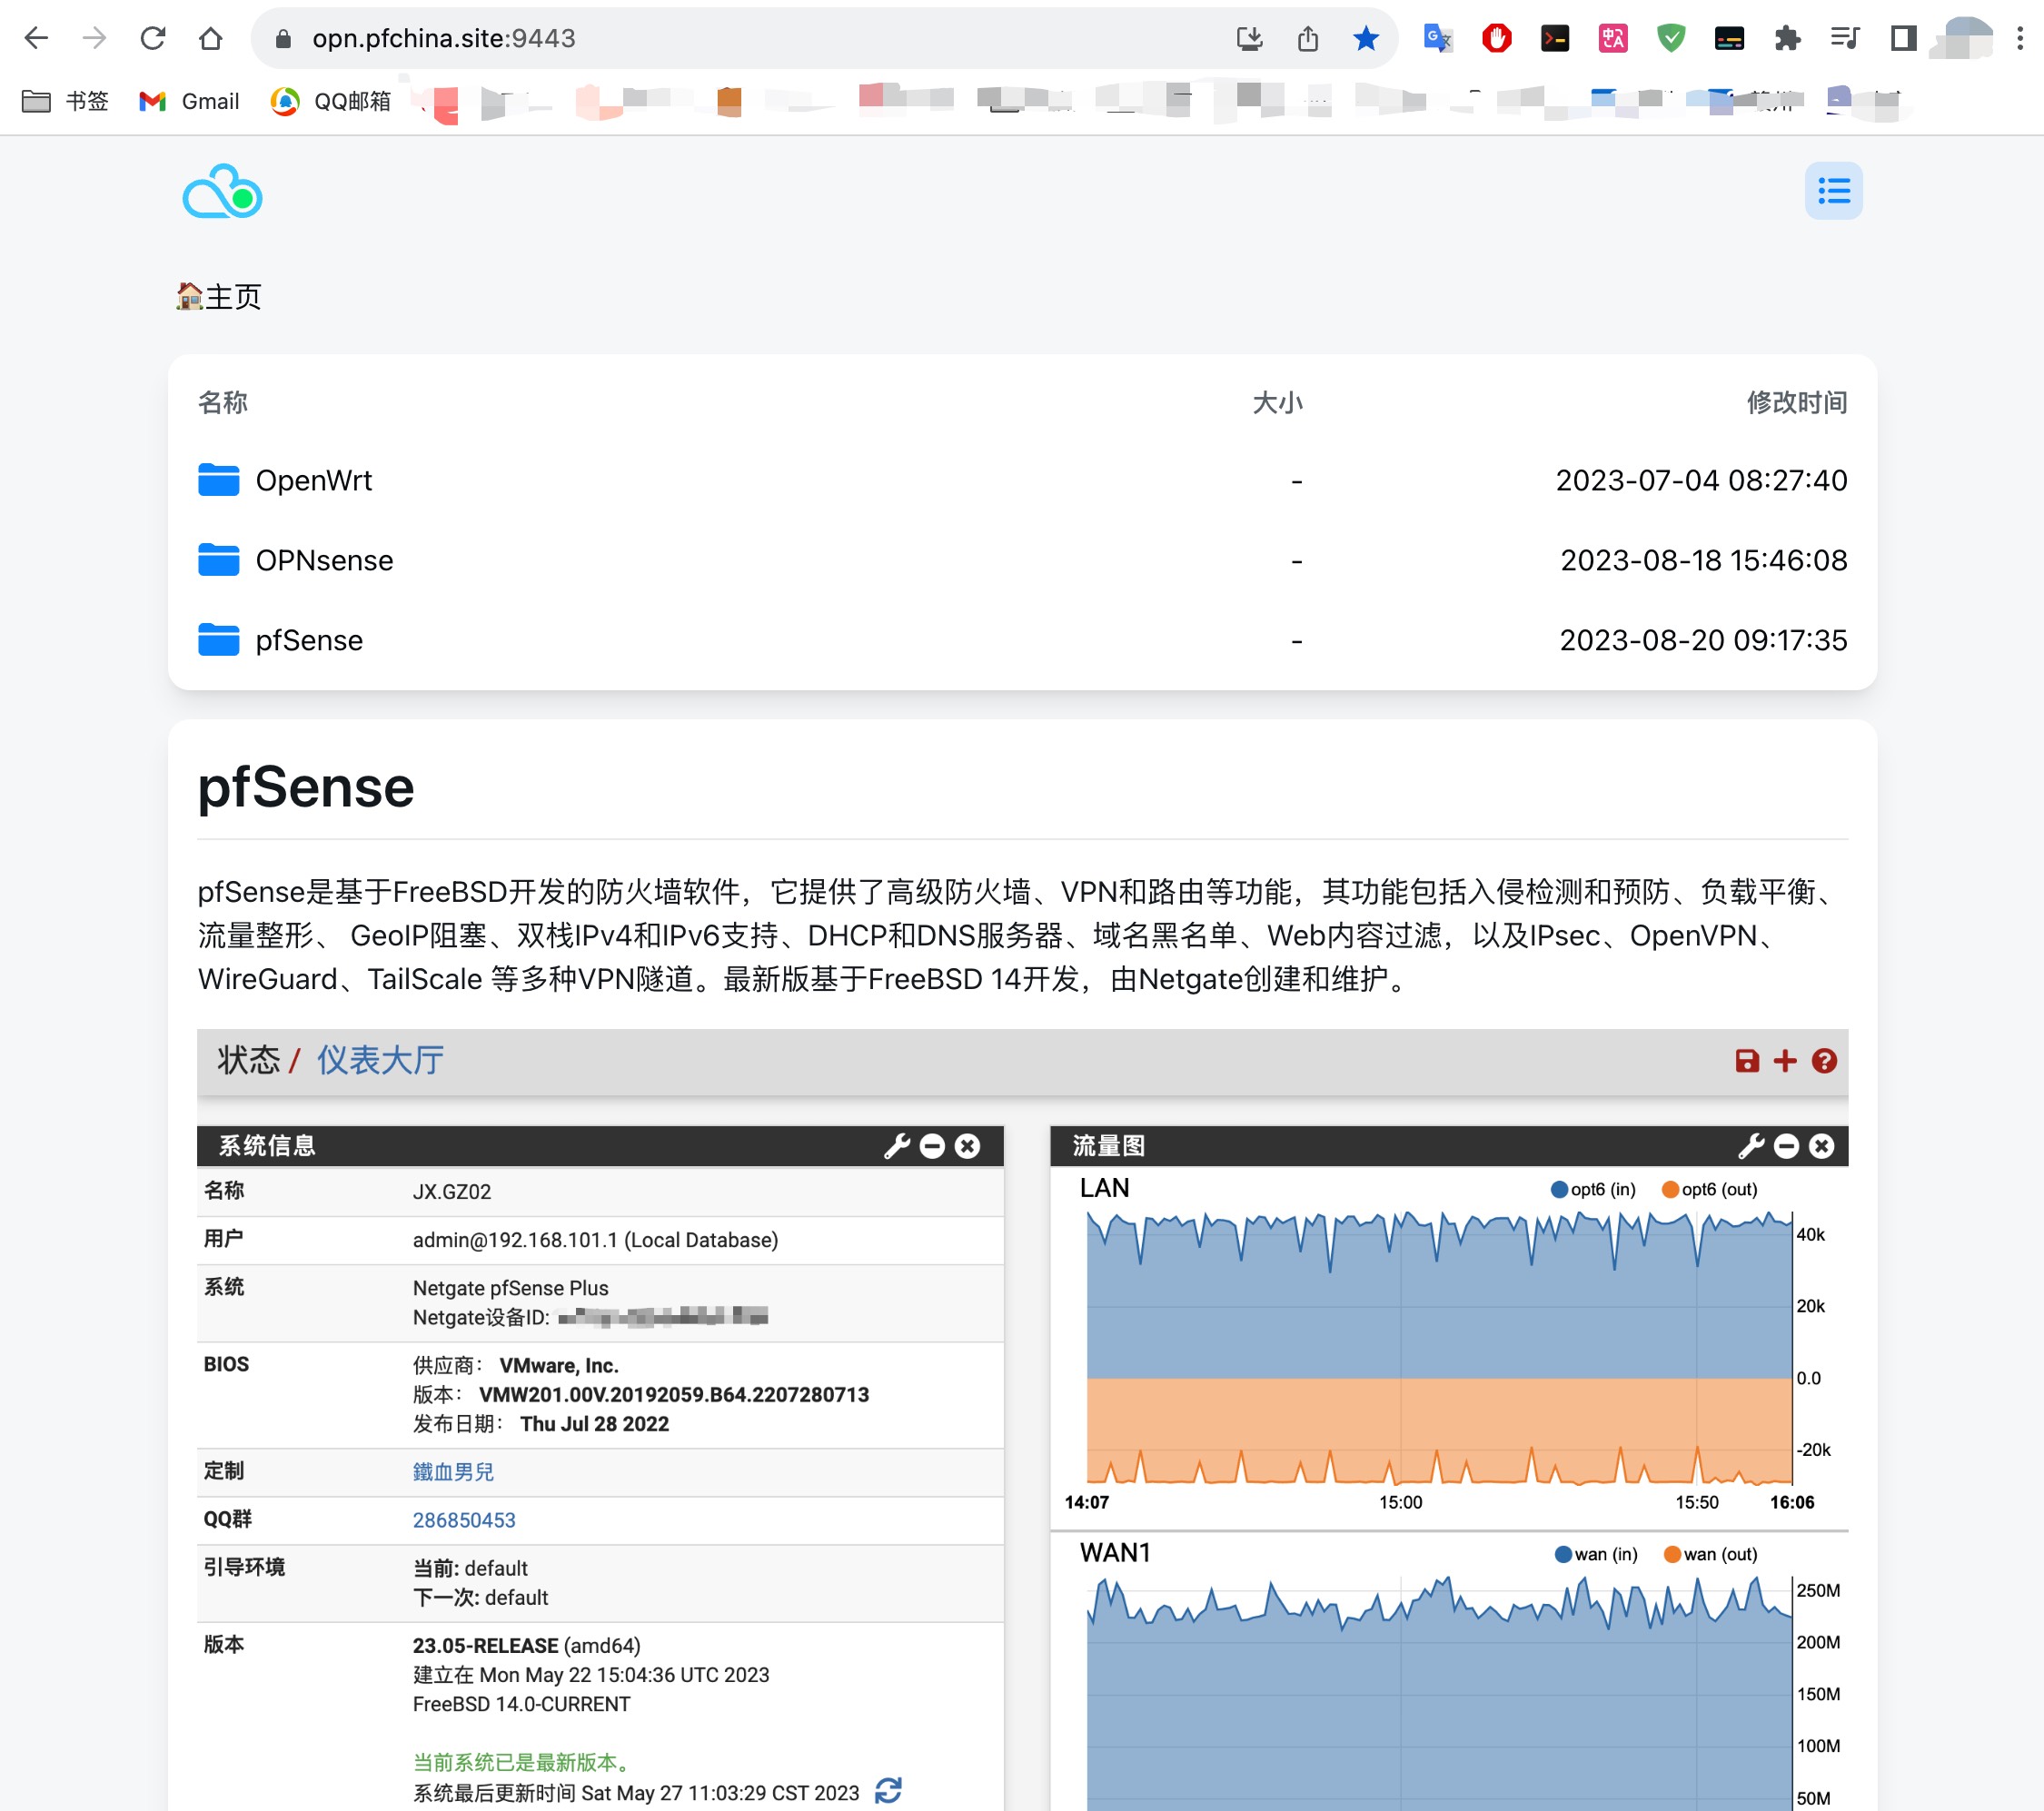
Task: Minimize the traffic graph widget
Action: tap(1786, 1146)
